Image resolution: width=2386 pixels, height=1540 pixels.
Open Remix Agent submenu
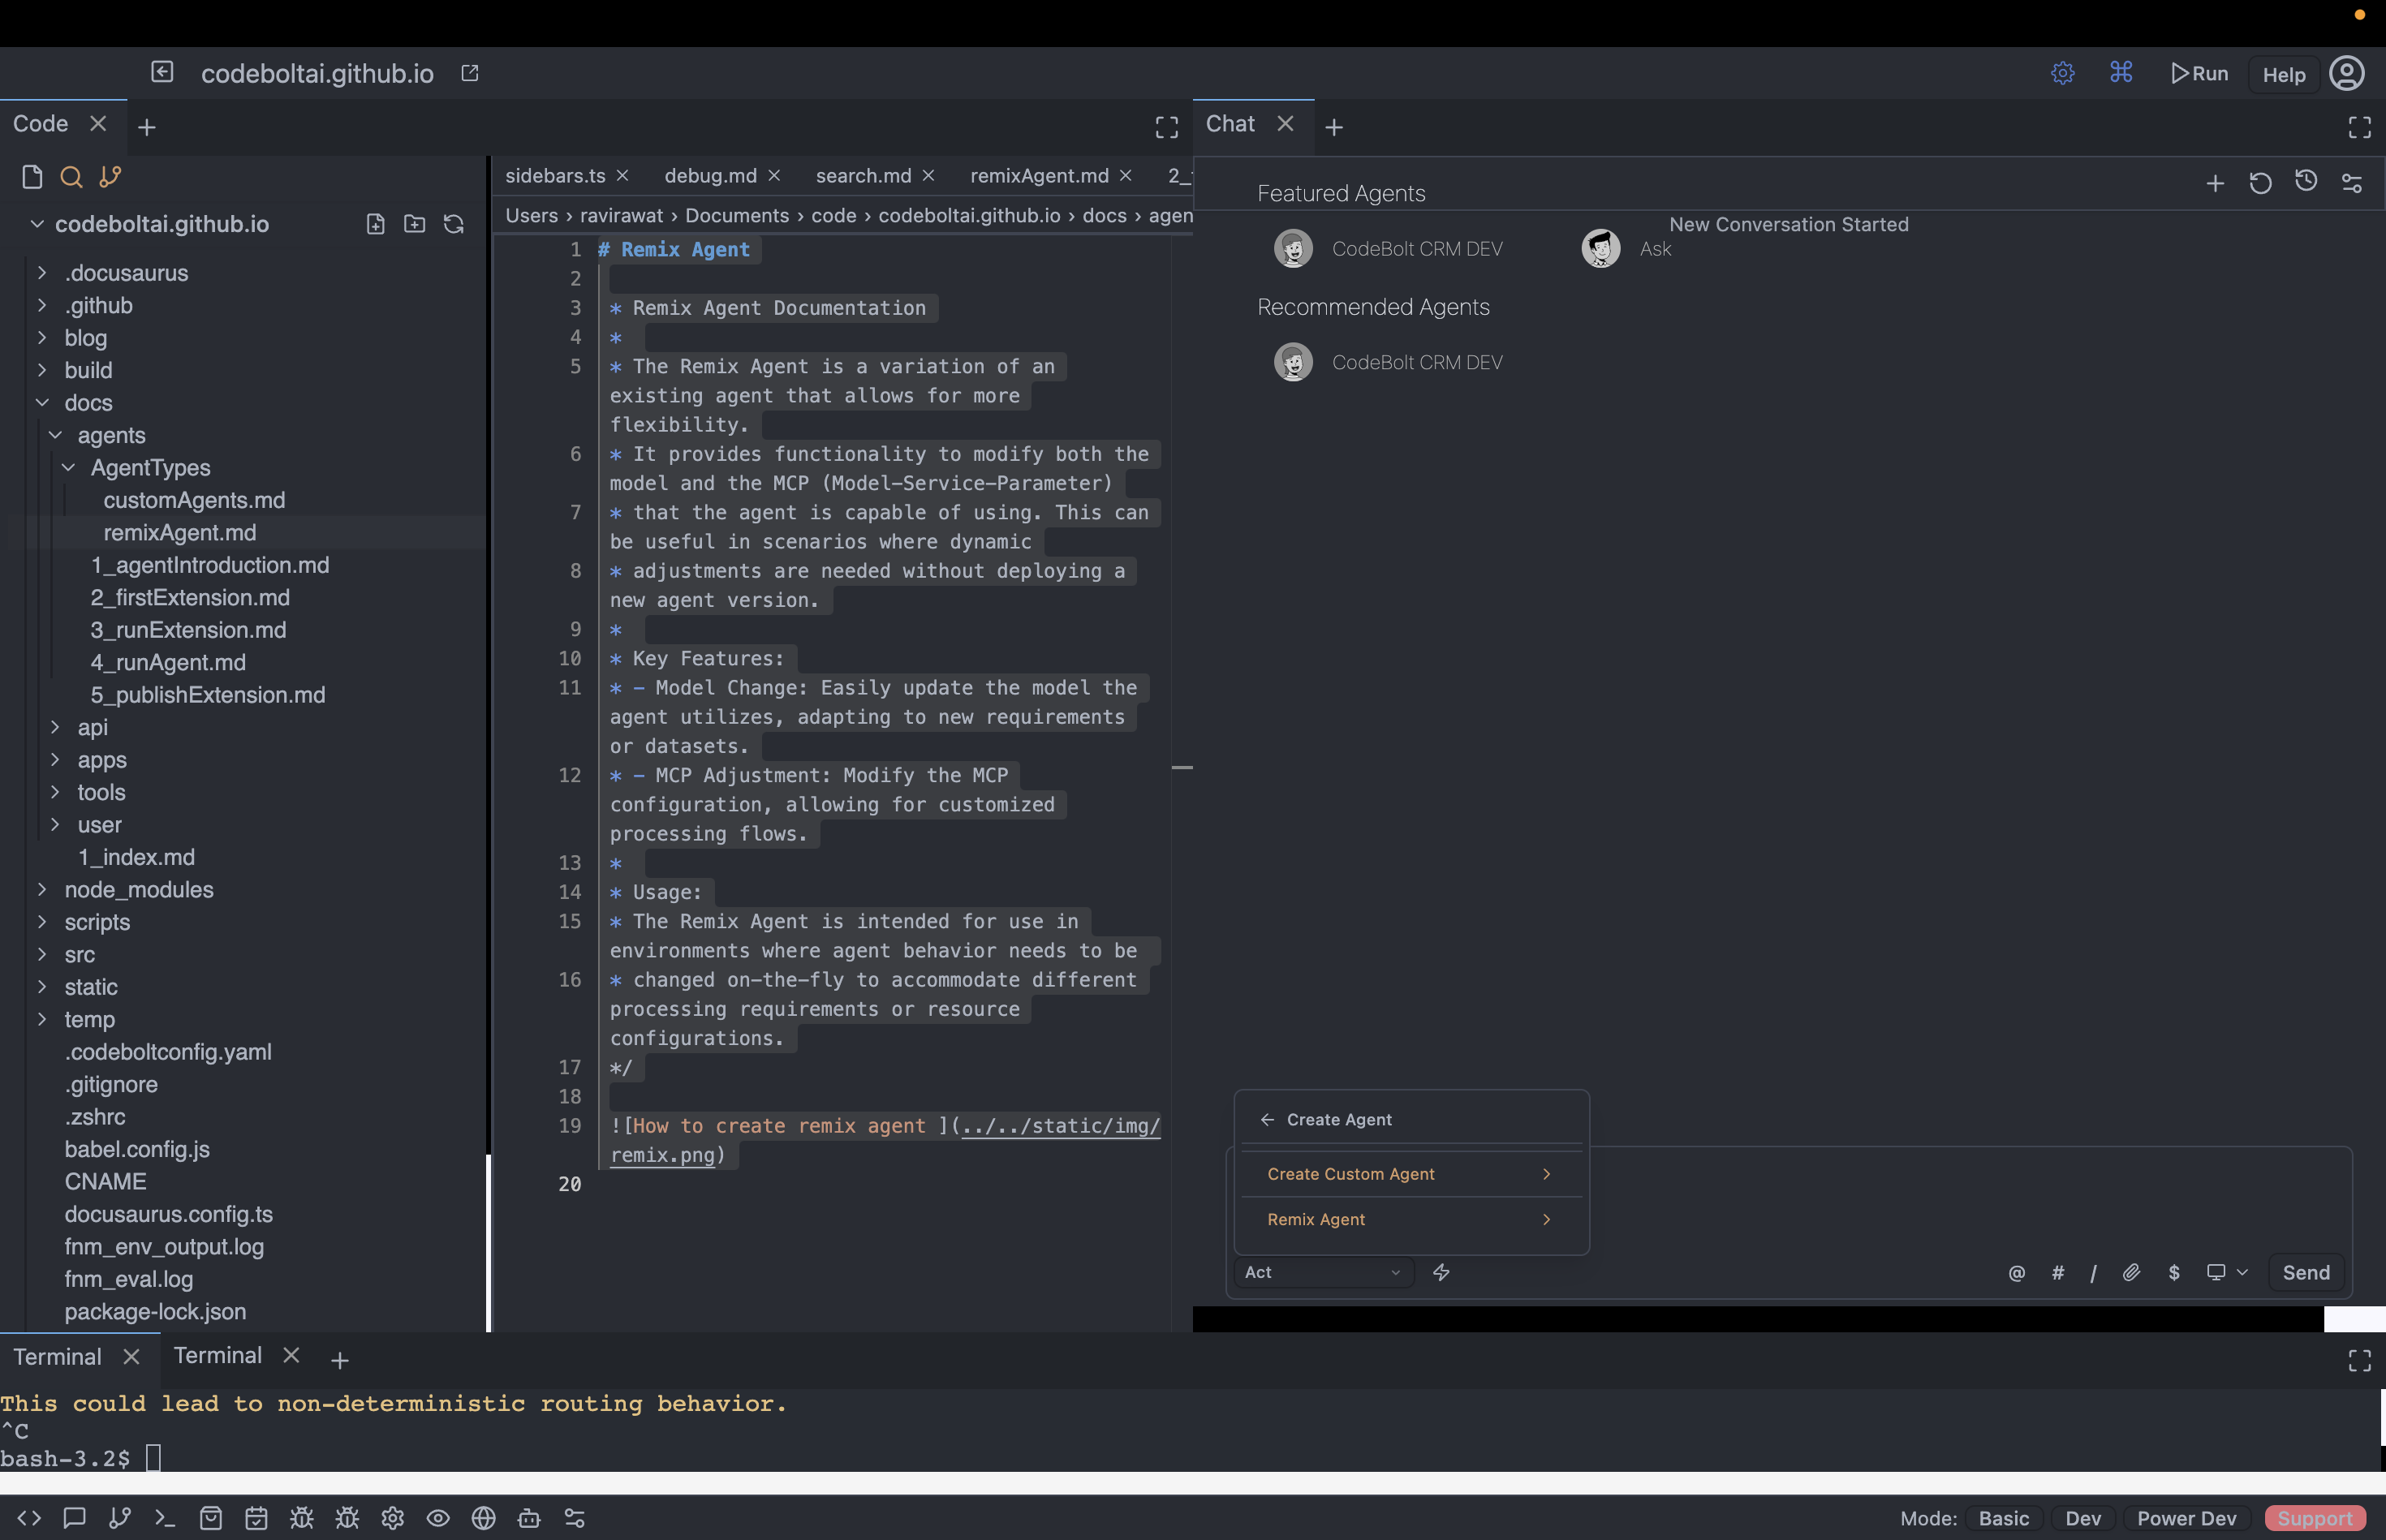(x=1411, y=1219)
